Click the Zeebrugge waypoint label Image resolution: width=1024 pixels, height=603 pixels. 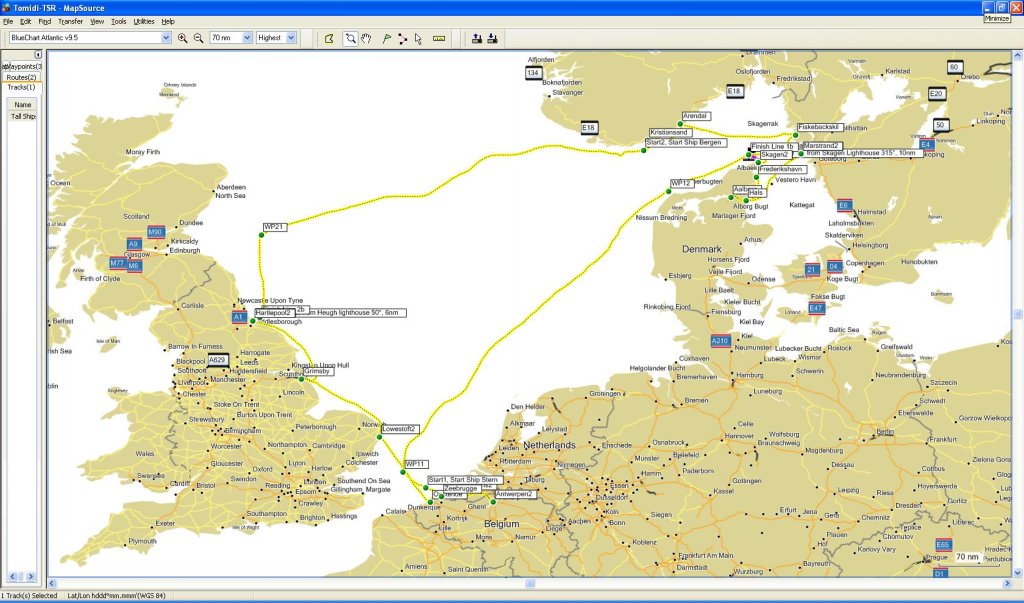461,488
